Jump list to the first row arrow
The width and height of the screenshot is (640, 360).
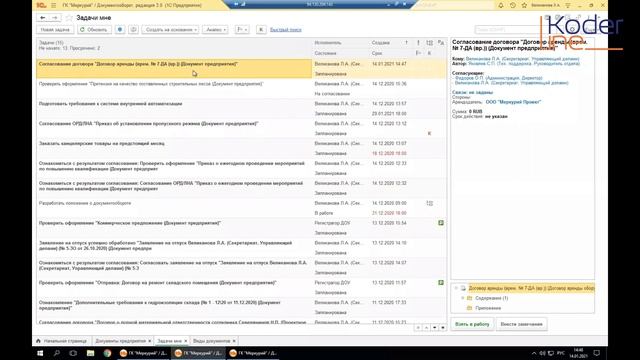click(418, 327)
